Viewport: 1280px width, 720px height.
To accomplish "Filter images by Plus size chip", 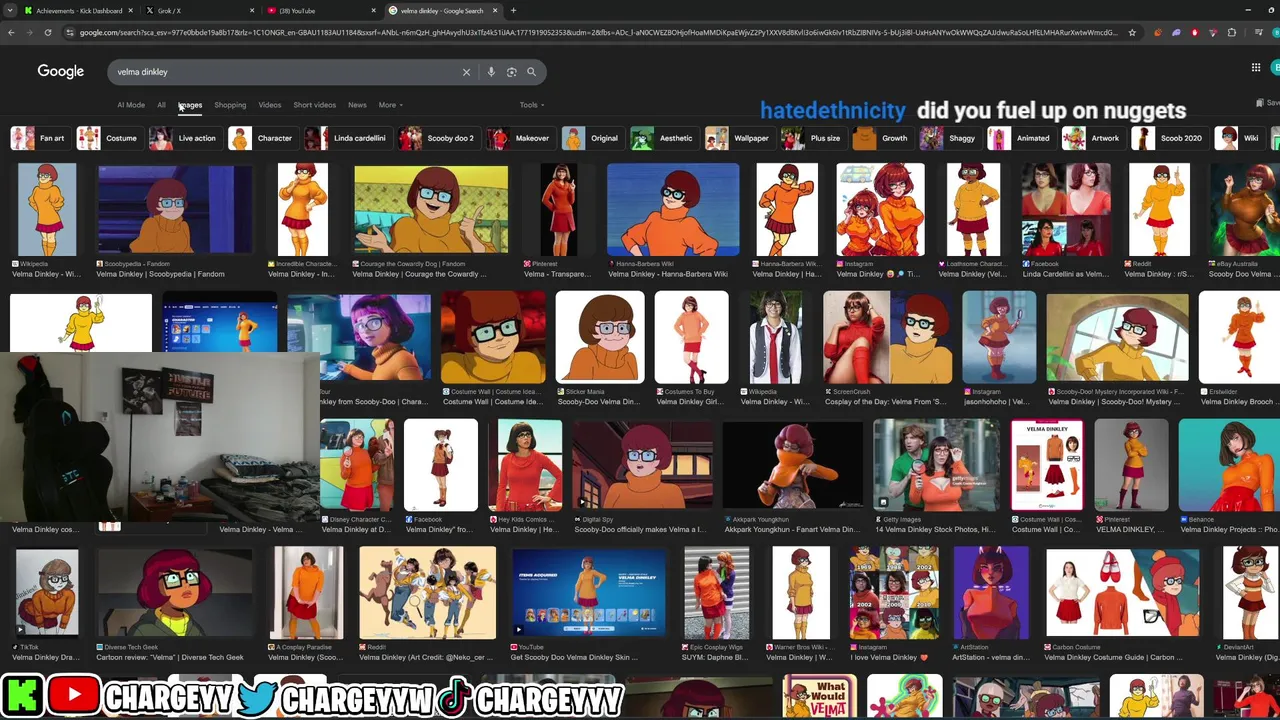I will click(x=812, y=138).
